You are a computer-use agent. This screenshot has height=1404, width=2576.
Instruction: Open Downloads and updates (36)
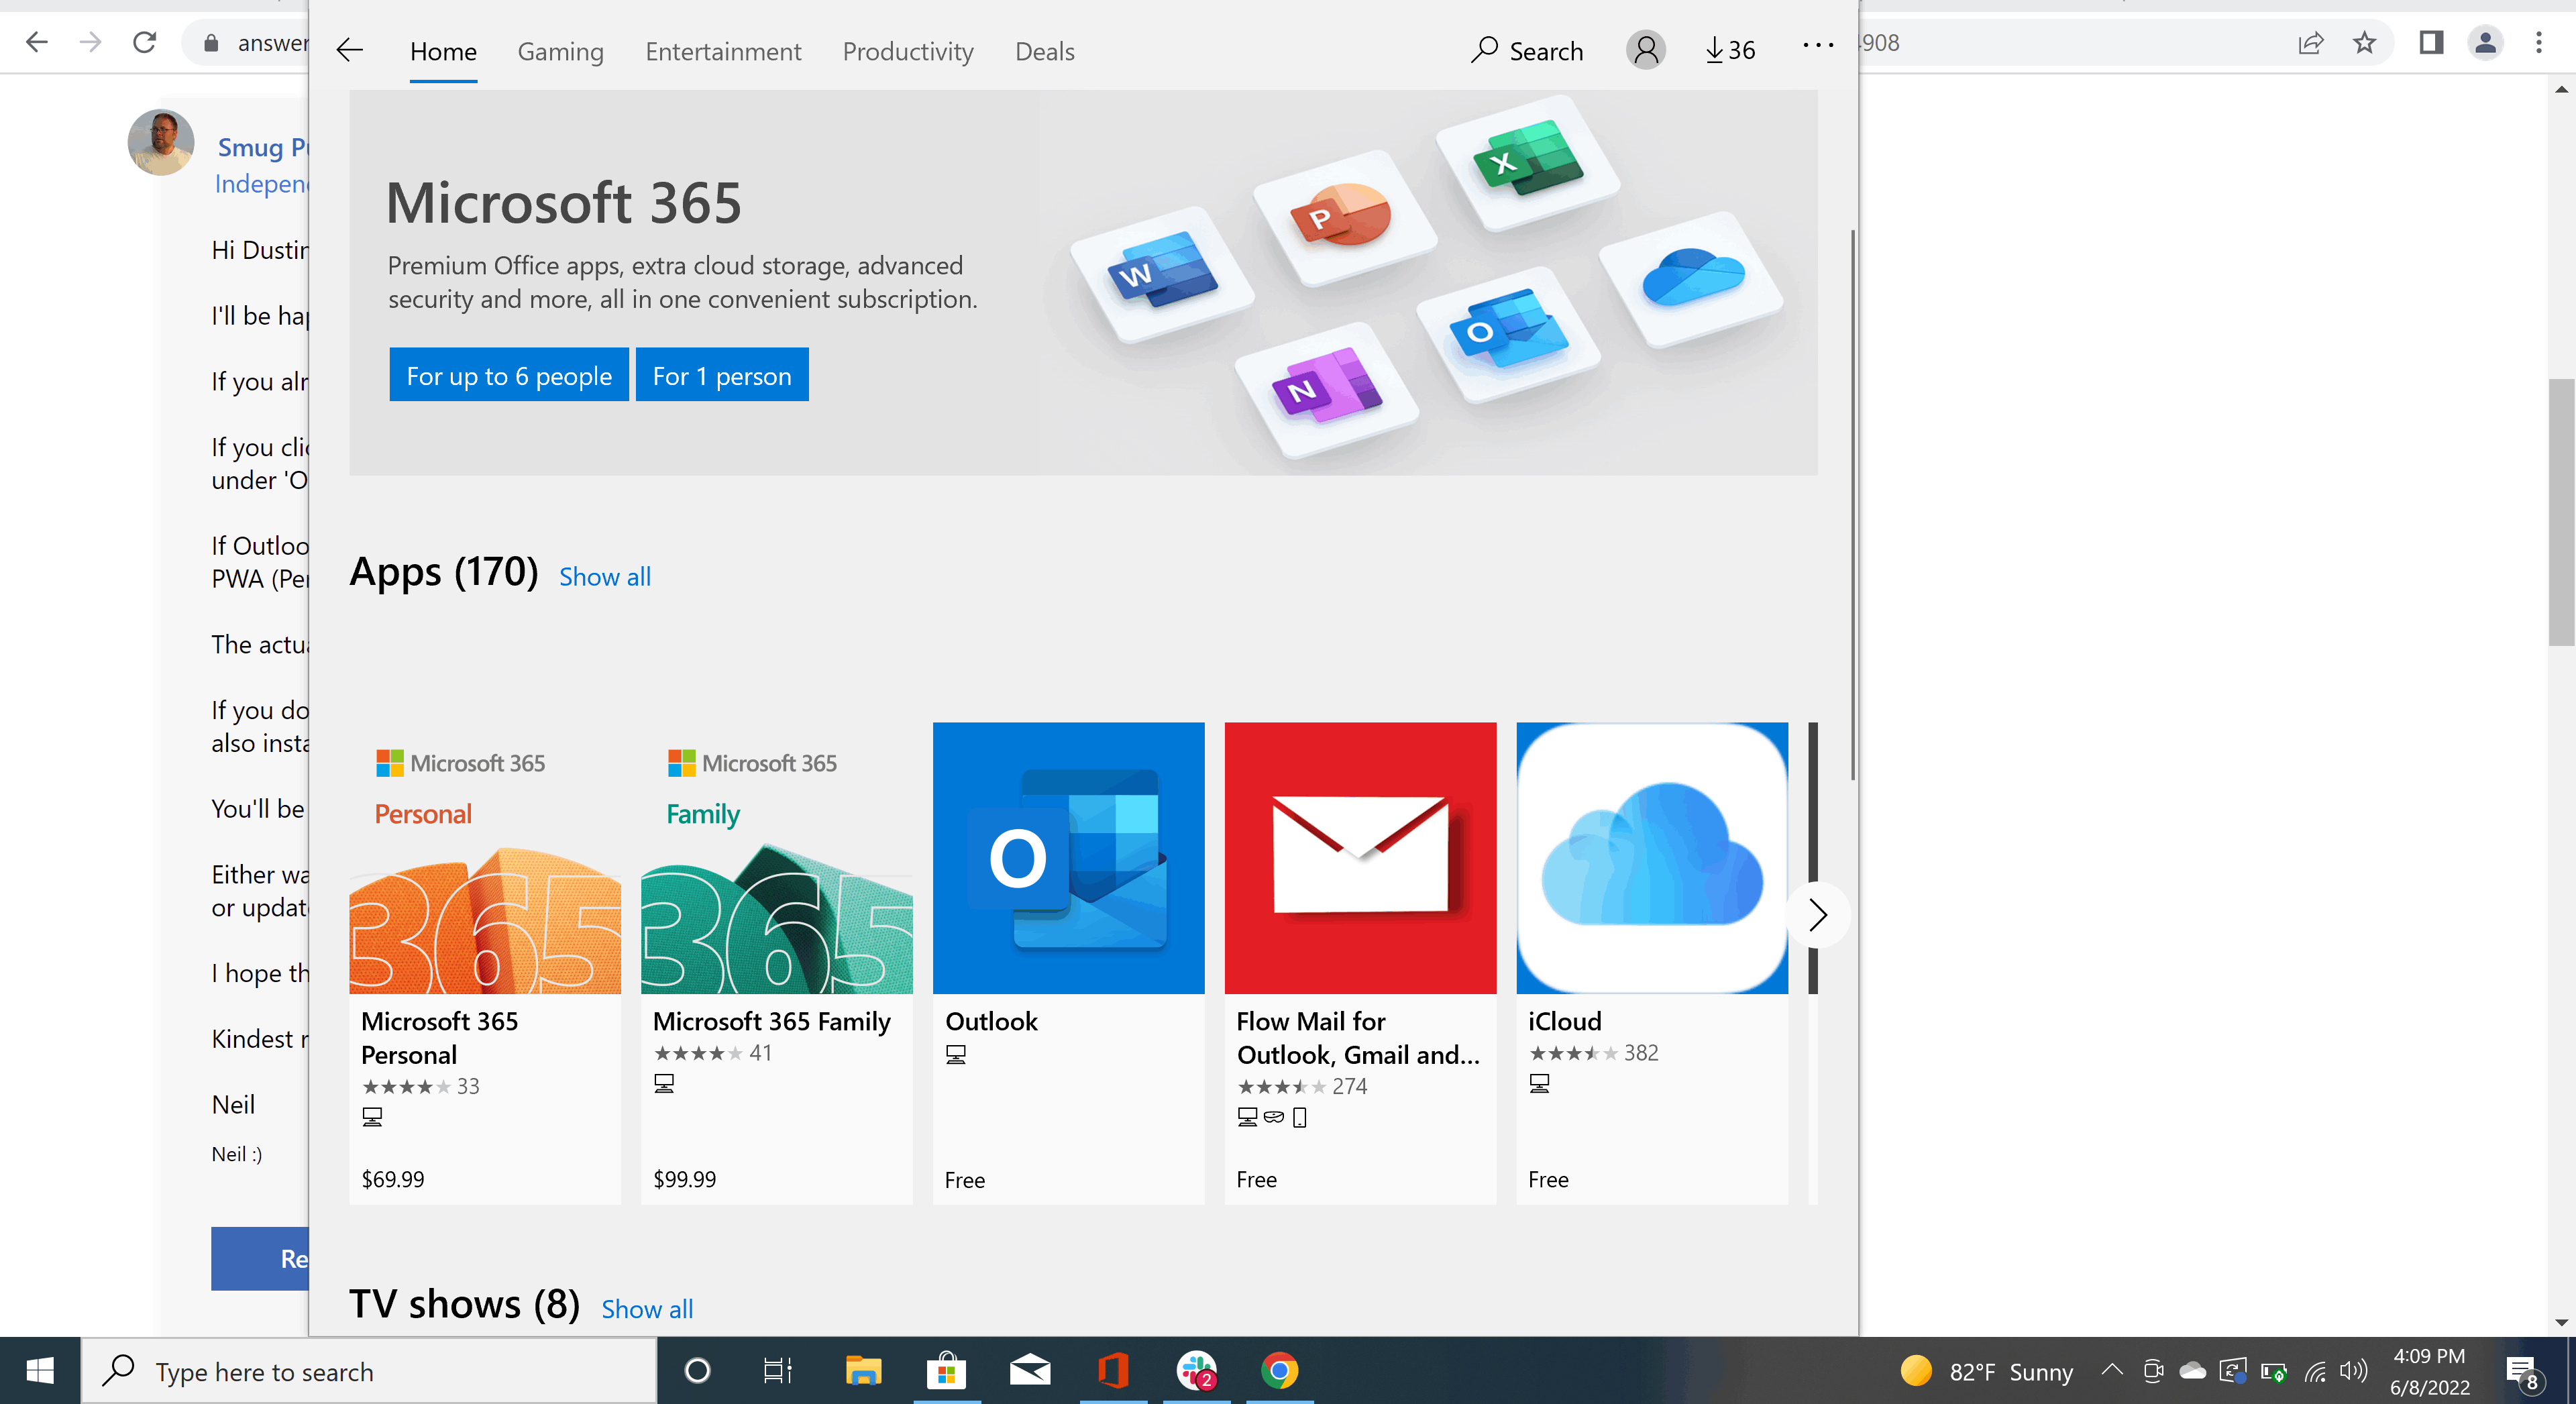pos(1731,50)
